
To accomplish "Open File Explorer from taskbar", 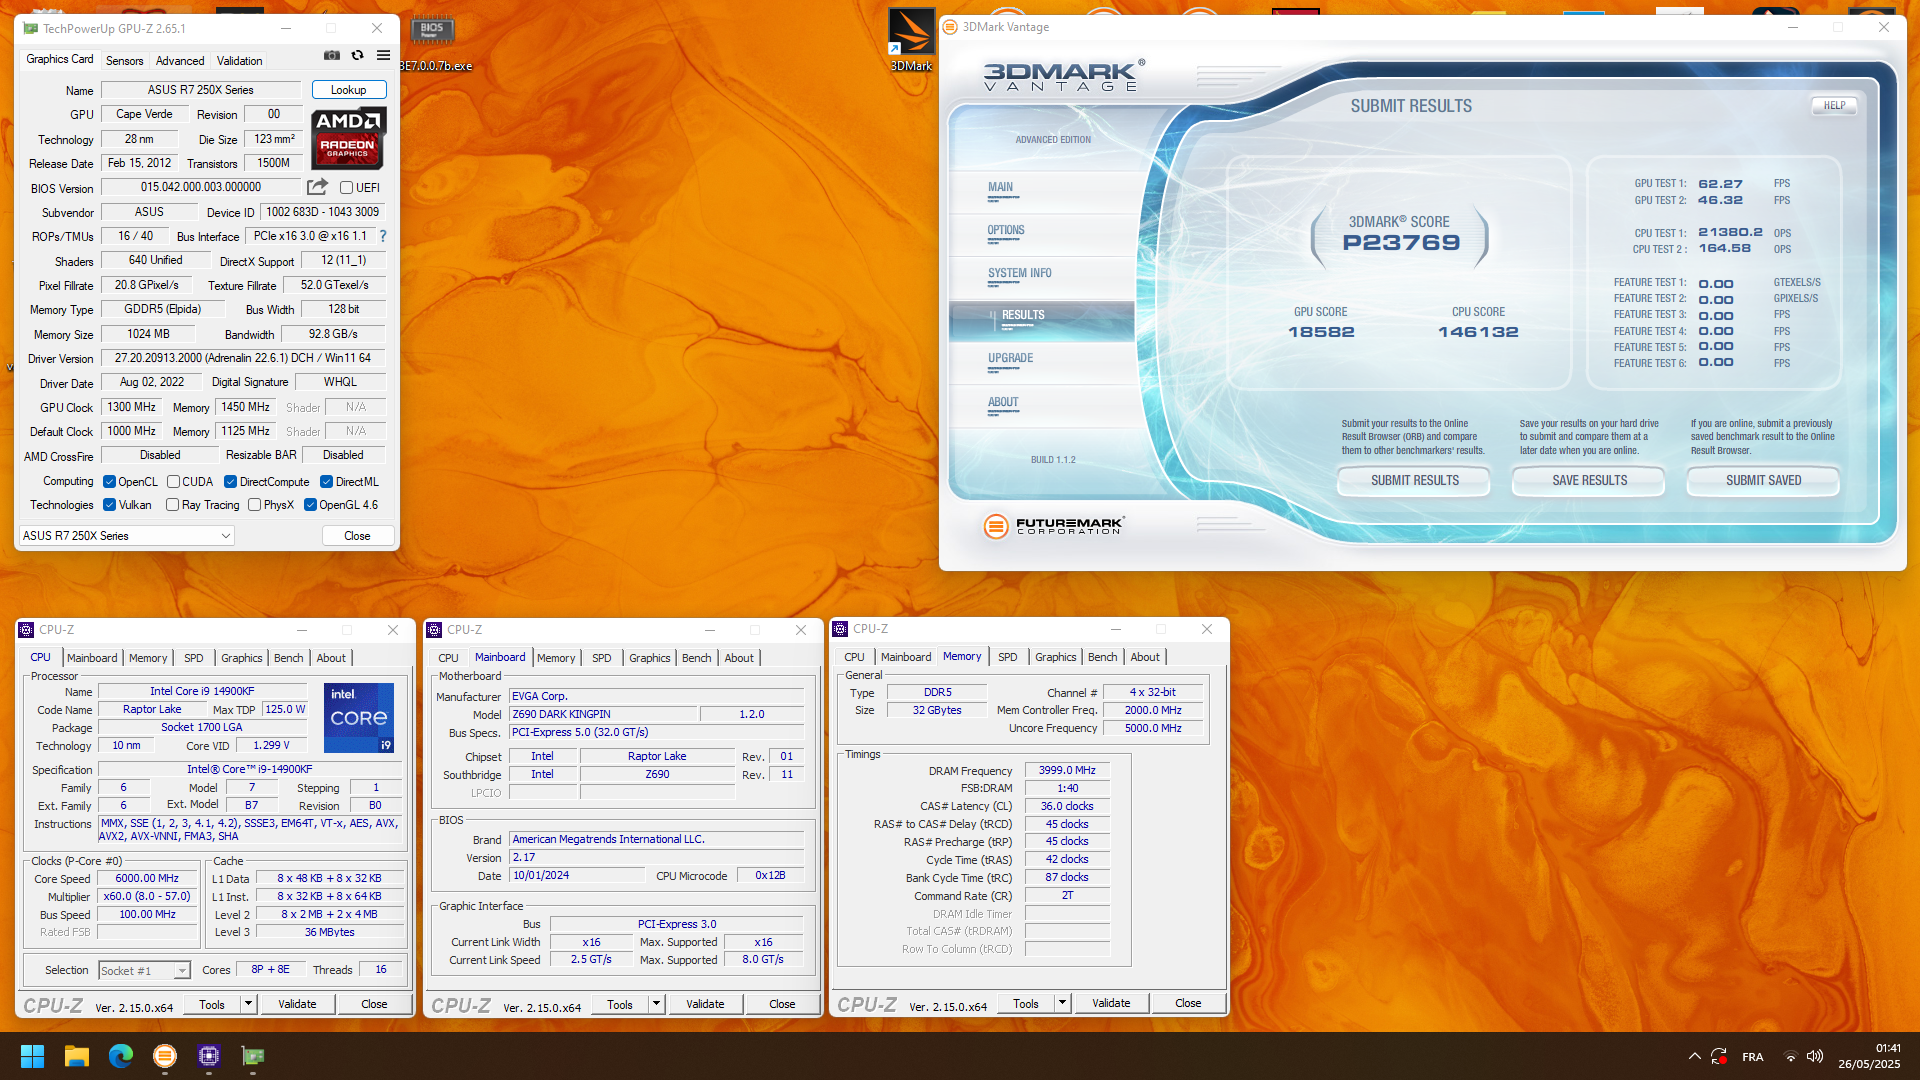I will (x=77, y=1056).
